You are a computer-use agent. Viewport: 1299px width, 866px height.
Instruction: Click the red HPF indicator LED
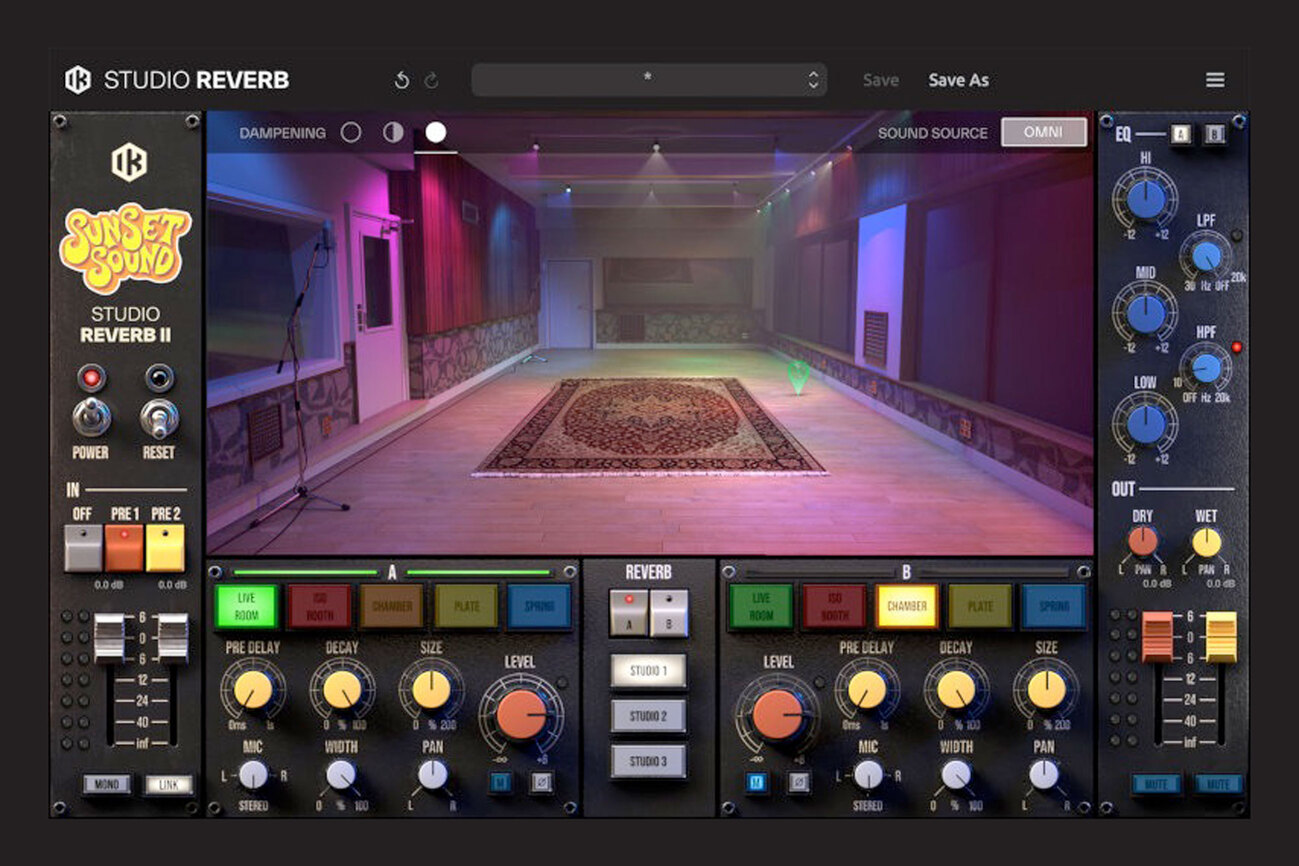pos(1237,347)
